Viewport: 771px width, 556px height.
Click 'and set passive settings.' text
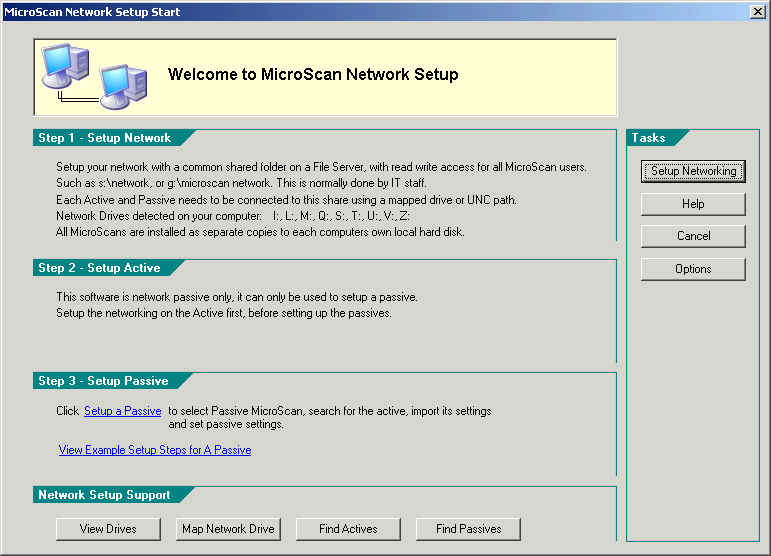226,424
